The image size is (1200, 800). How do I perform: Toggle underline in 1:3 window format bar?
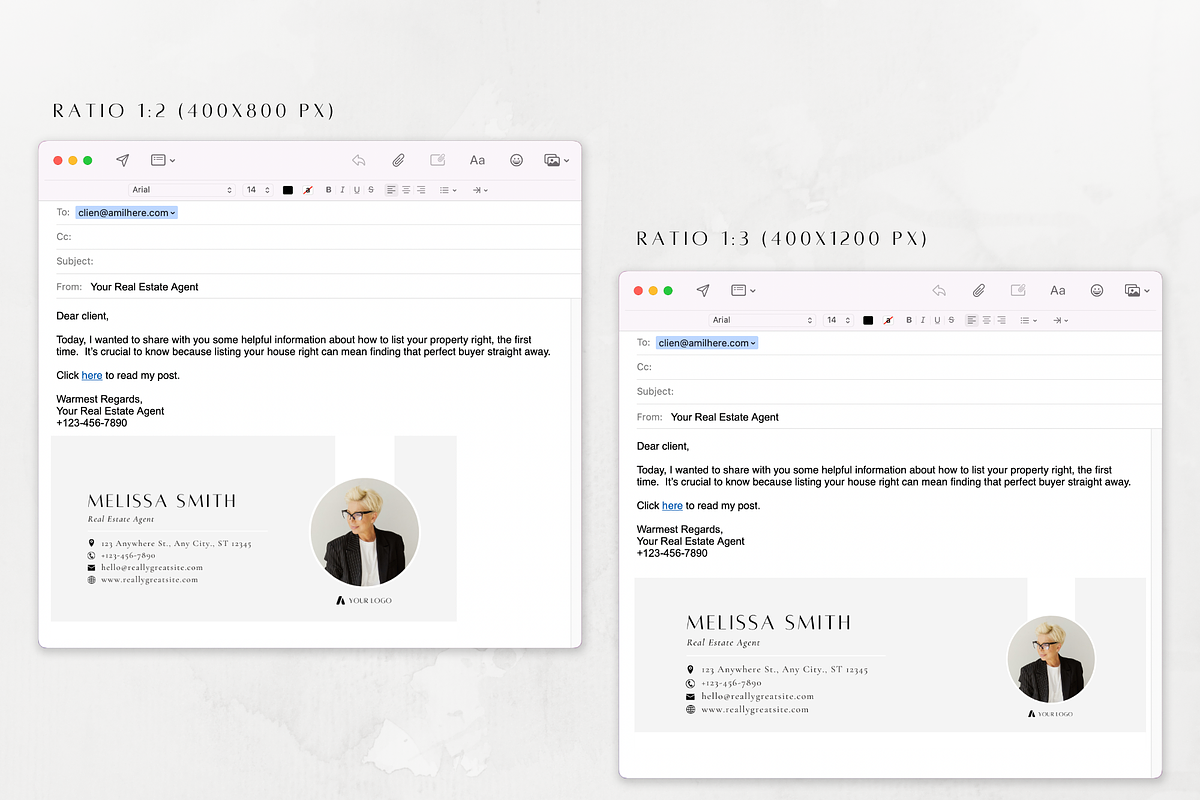937,320
